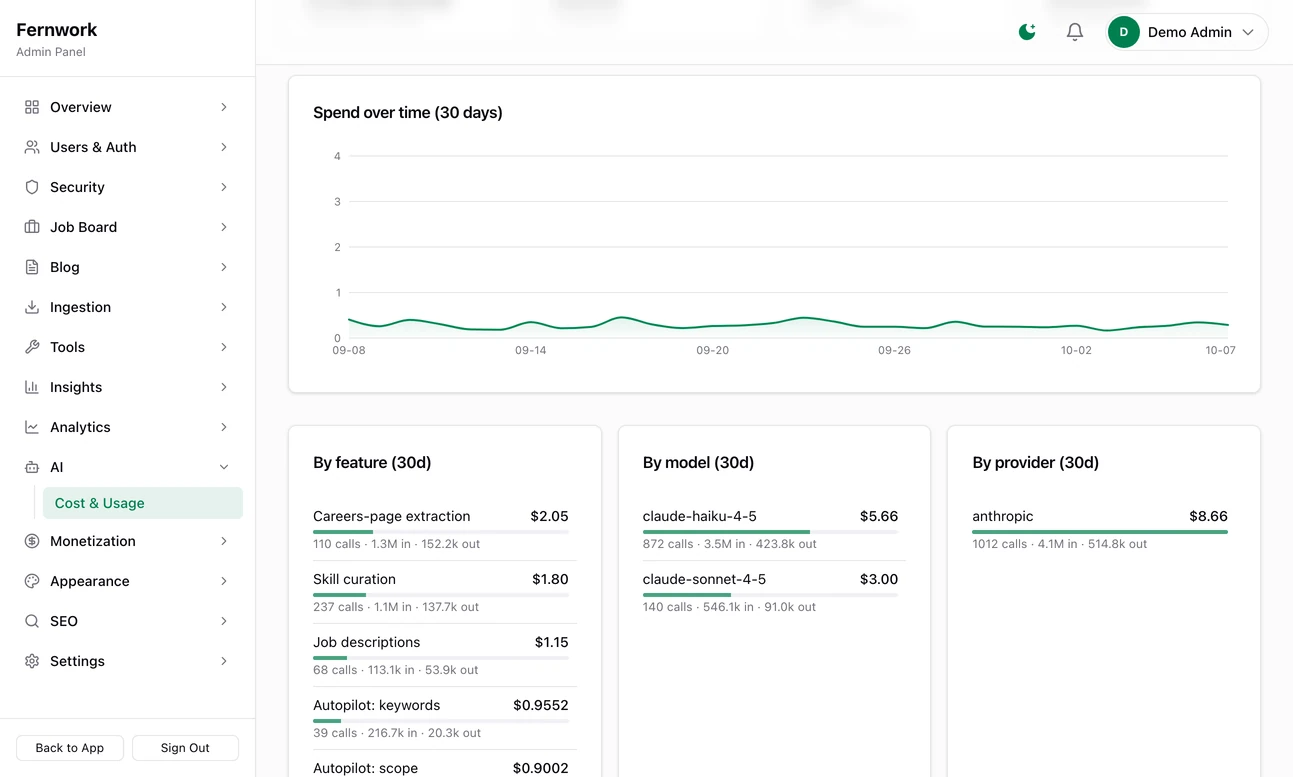Click the Monetization dollar icon
This screenshot has height=777, width=1293.
coord(32,541)
